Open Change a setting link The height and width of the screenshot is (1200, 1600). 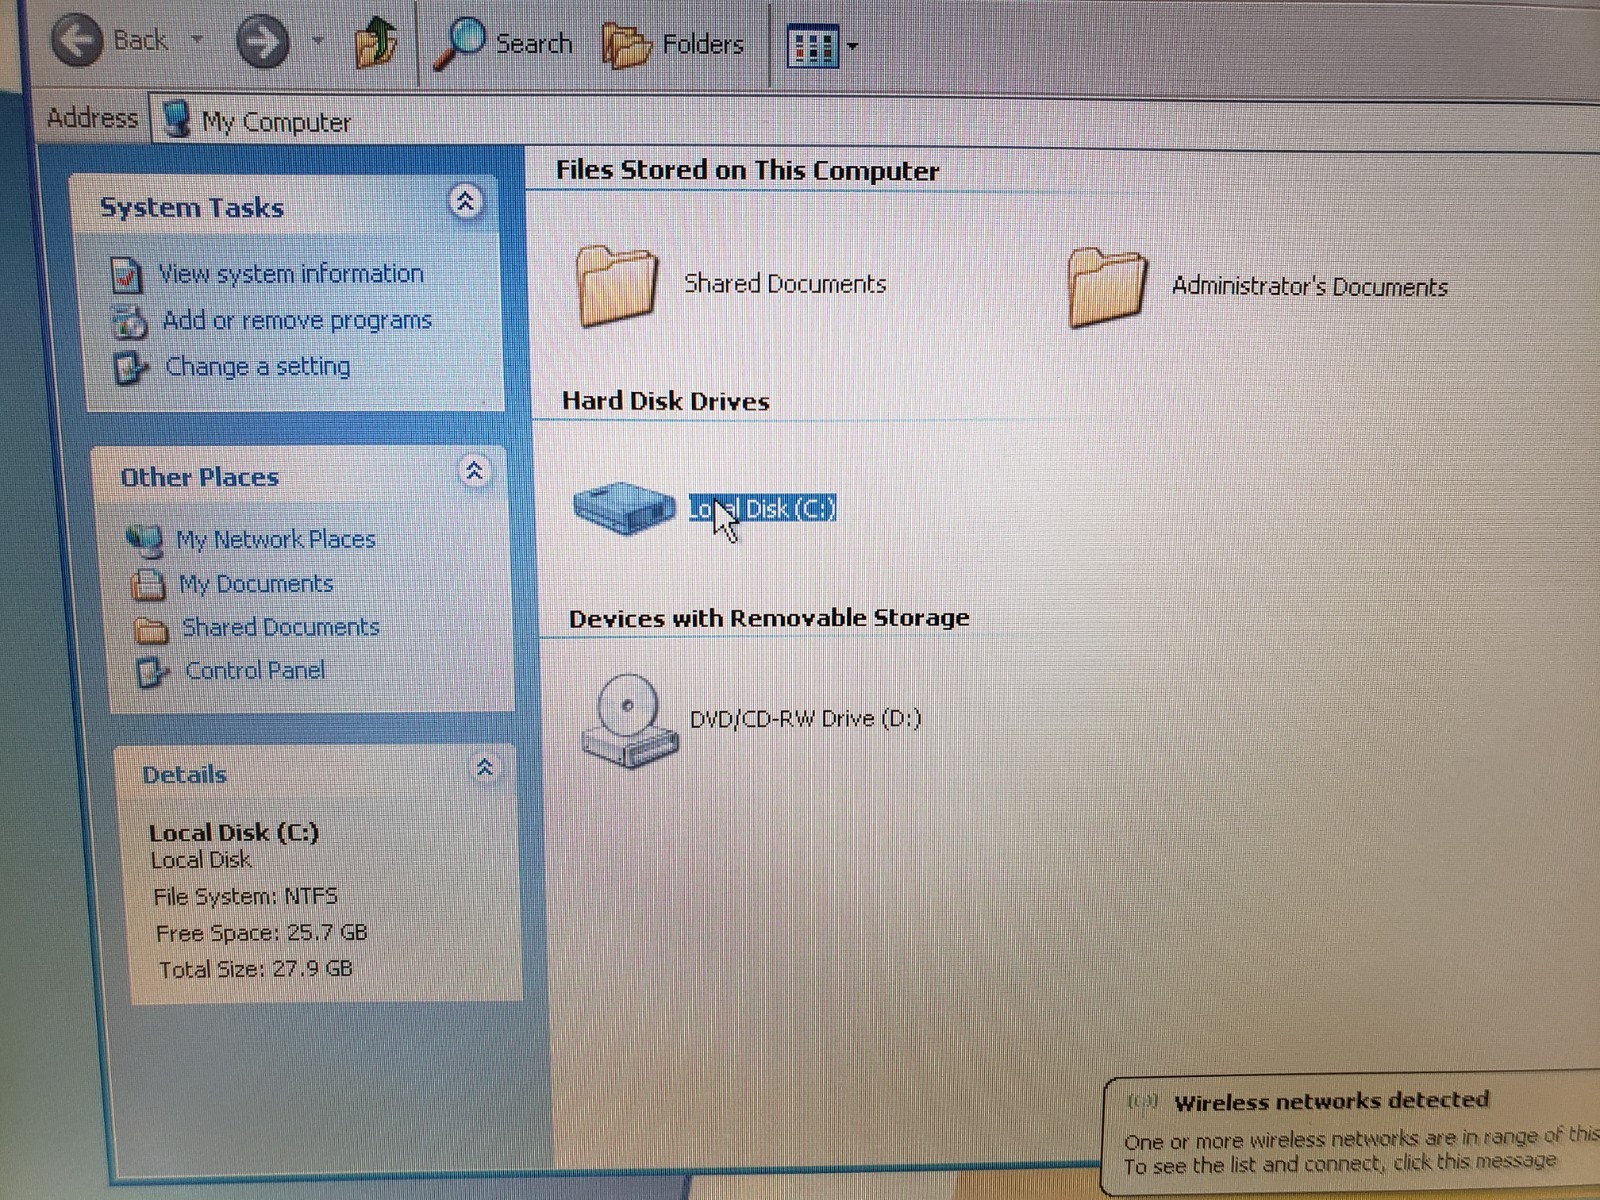pos(258,367)
